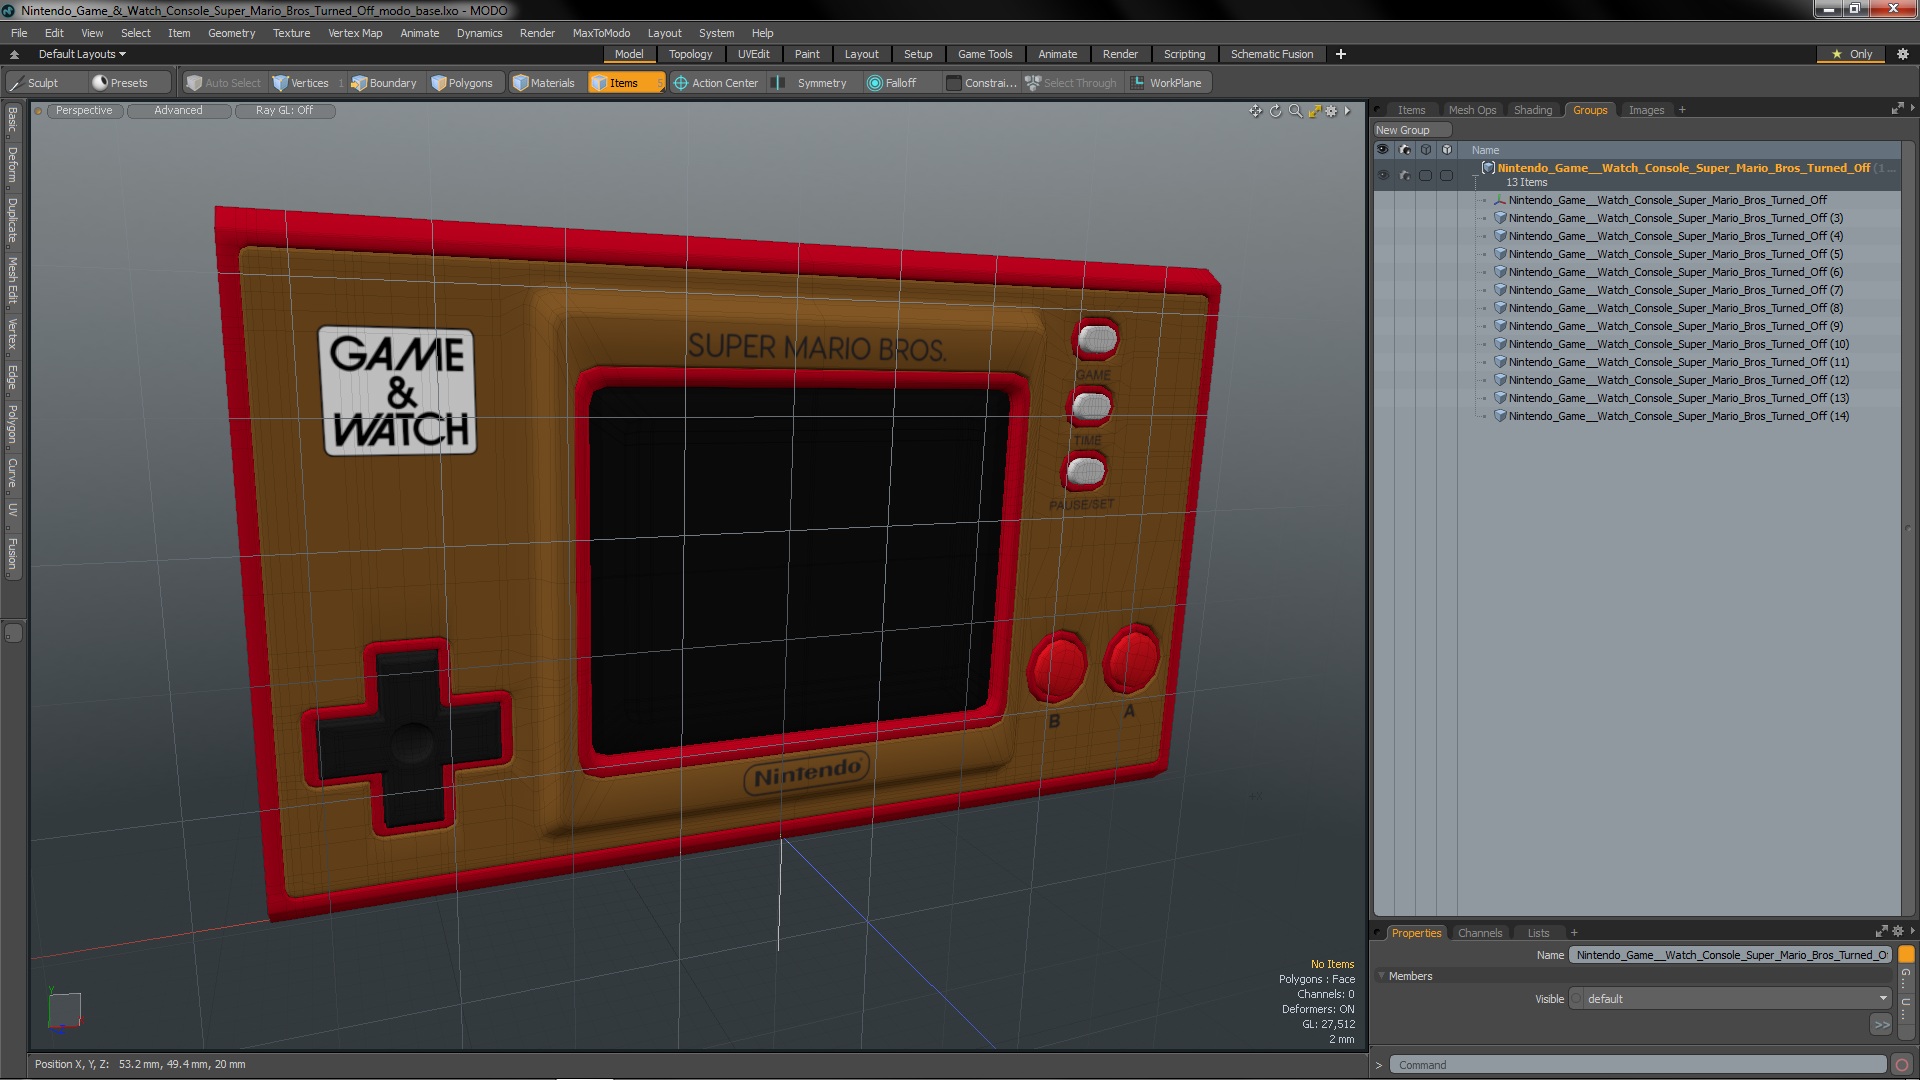Toggle the Visible channel radio dot
This screenshot has width=1920, height=1080.
pyautogui.click(x=1577, y=999)
